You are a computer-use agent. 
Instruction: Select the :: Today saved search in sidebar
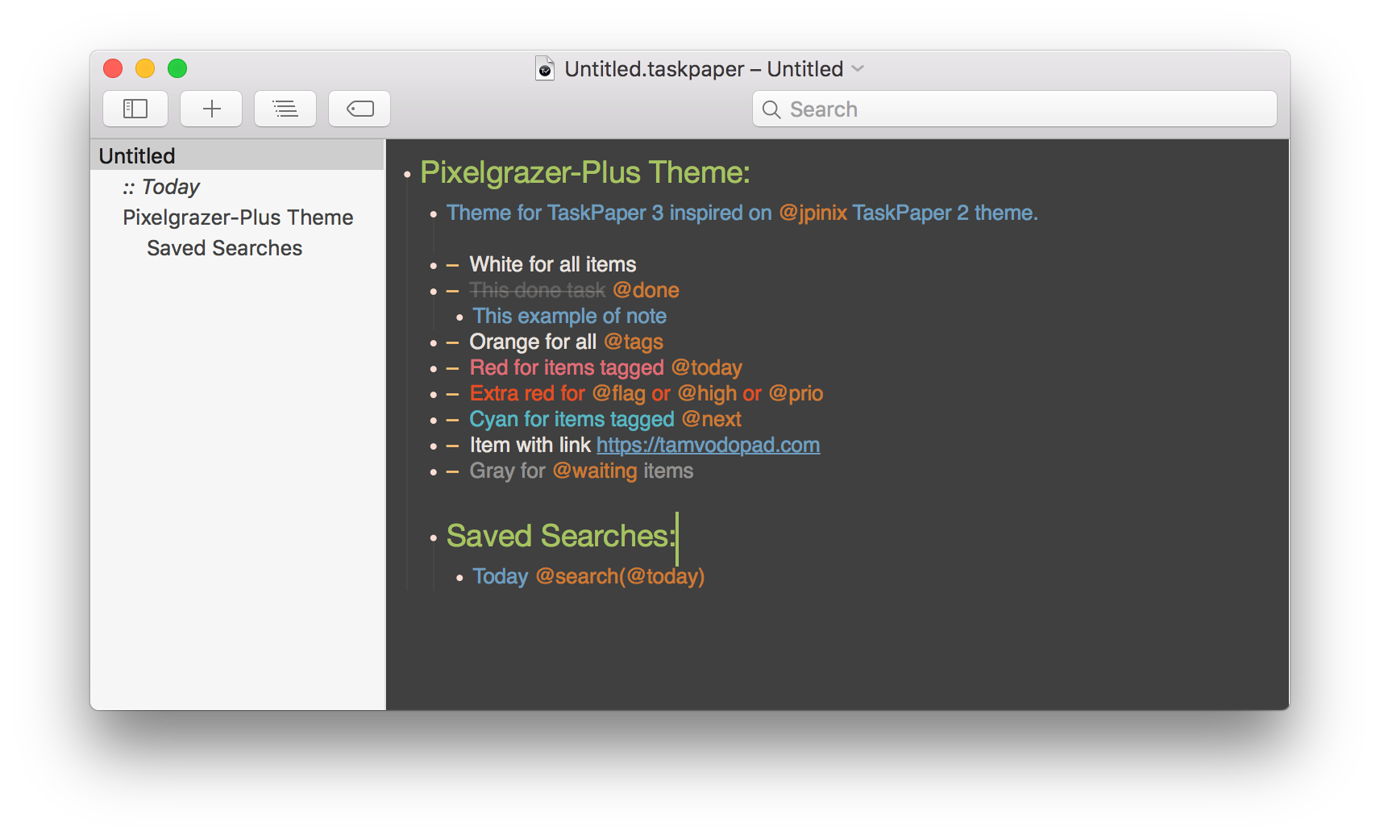click(161, 187)
